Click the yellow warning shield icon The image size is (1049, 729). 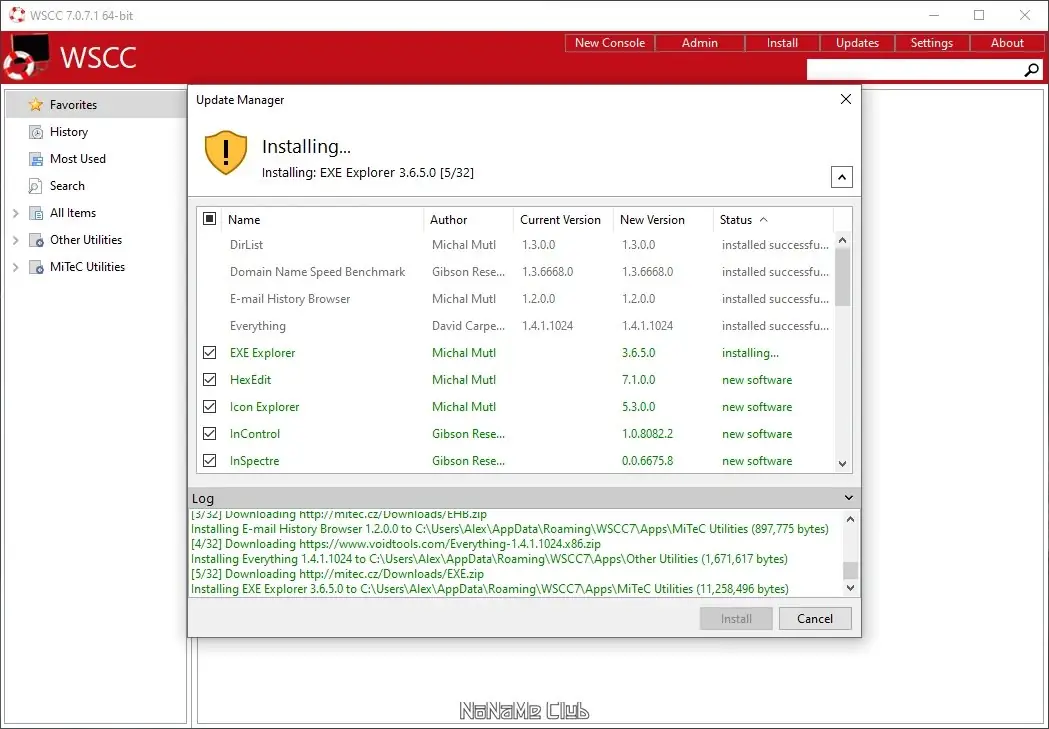225,152
